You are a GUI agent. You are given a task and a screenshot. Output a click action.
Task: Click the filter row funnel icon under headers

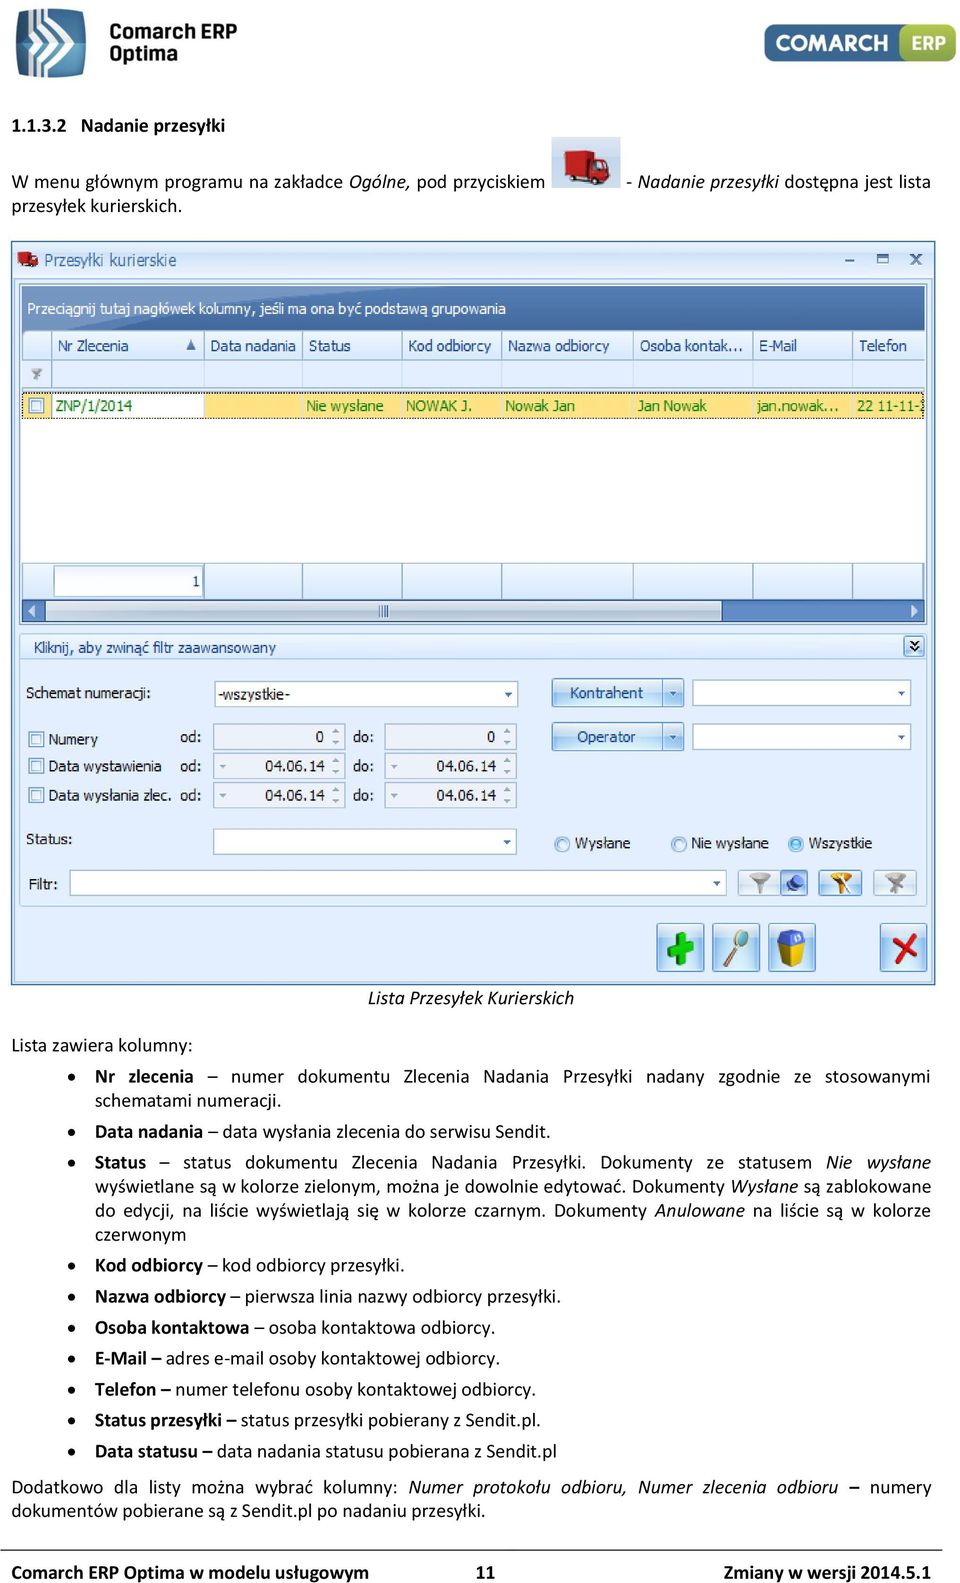37,374
